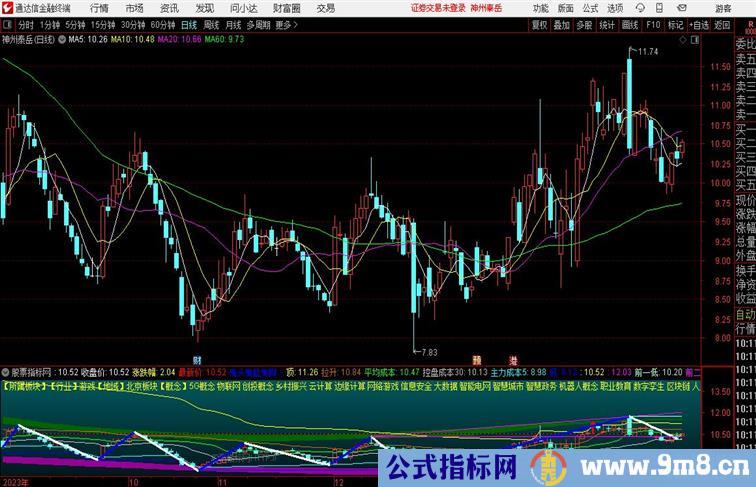Toggle 叠加 overlay mode
Viewport: 756px width, 487px height.
point(563,25)
